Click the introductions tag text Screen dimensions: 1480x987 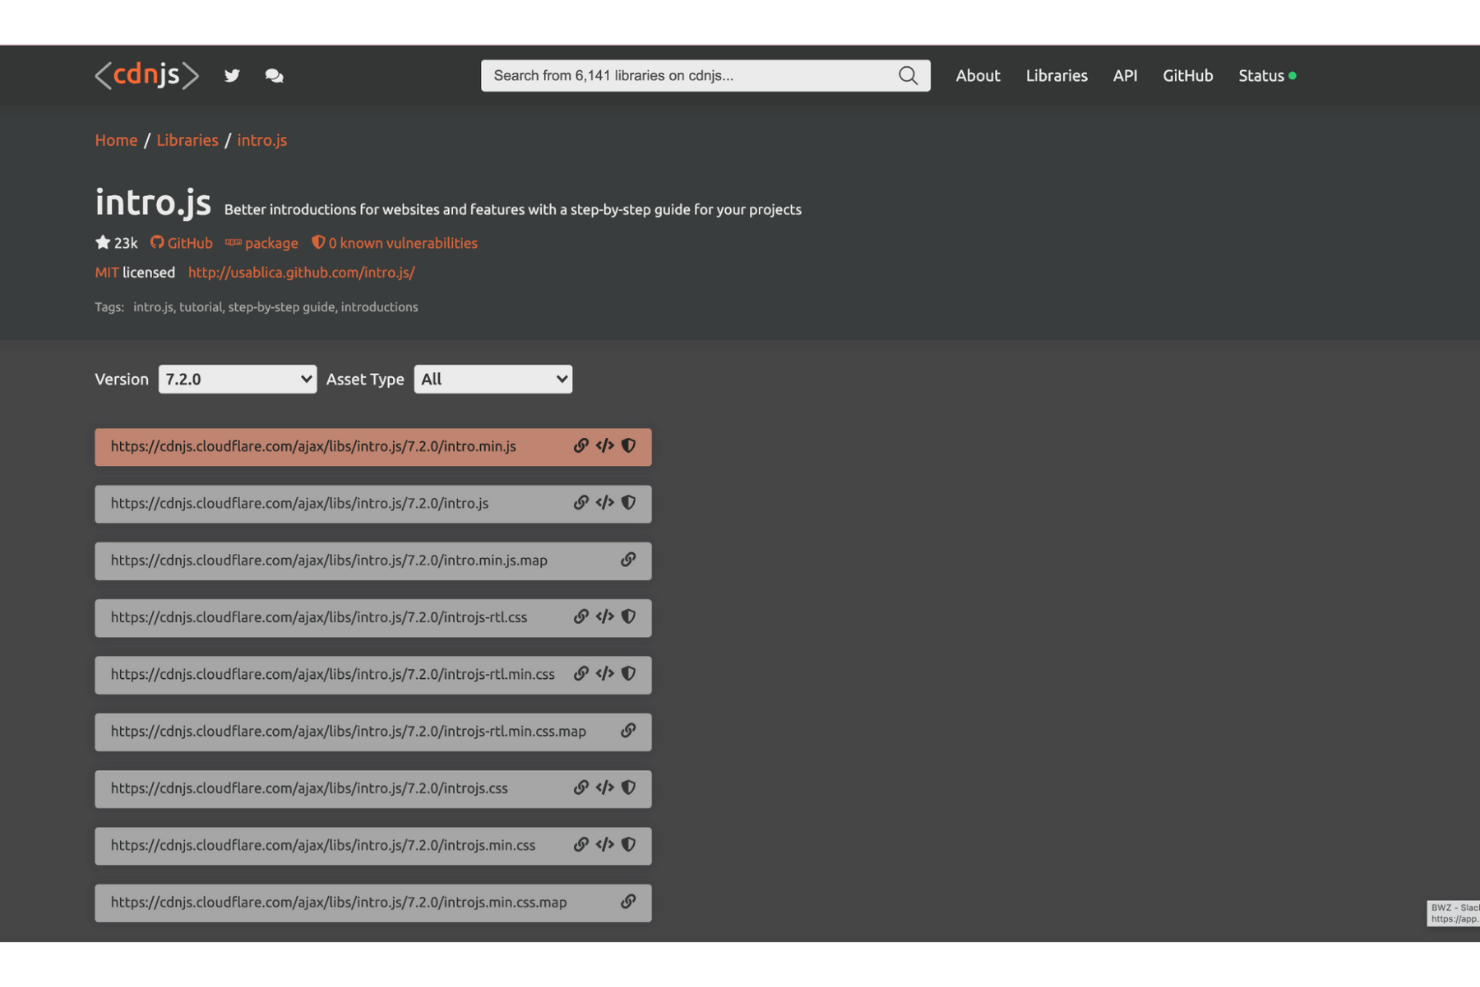[x=379, y=307]
